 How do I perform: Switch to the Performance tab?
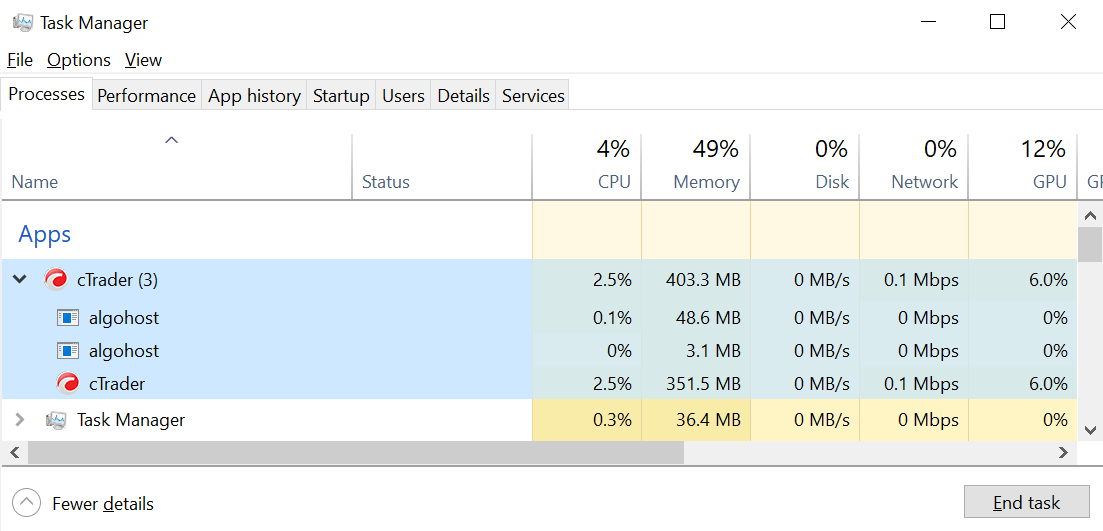pyautogui.click(x=146, y=96)
